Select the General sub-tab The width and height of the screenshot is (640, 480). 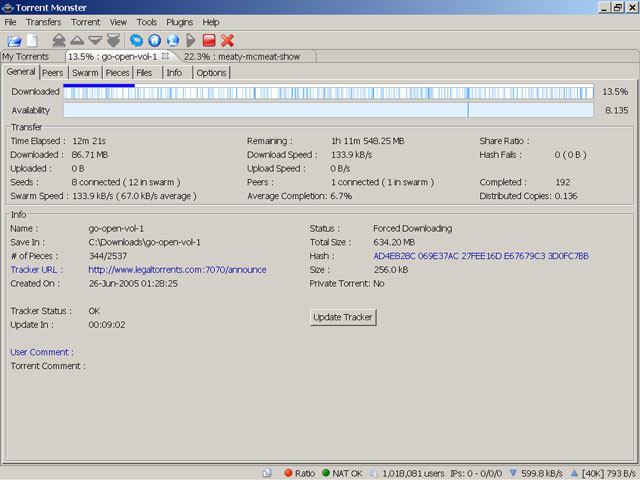tap(21, 72)
